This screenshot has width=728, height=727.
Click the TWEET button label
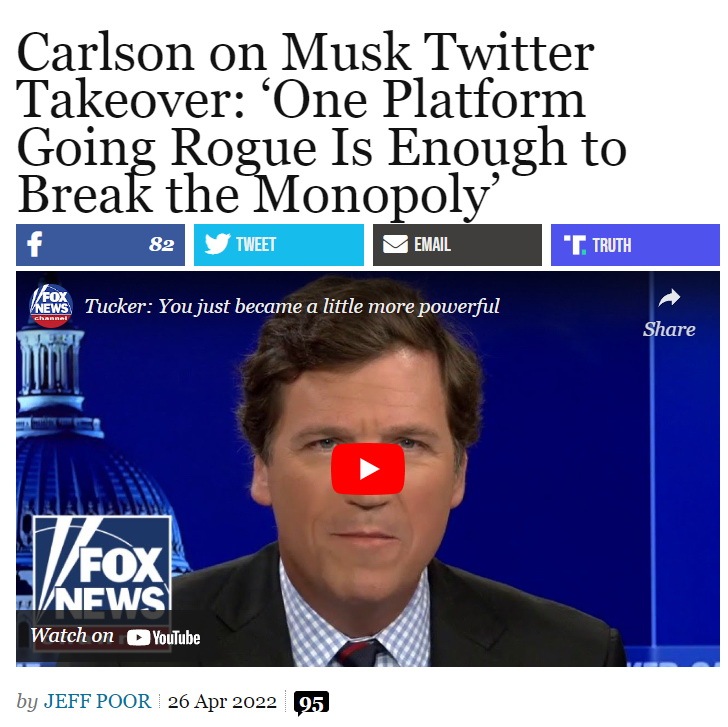click(256, 244)
